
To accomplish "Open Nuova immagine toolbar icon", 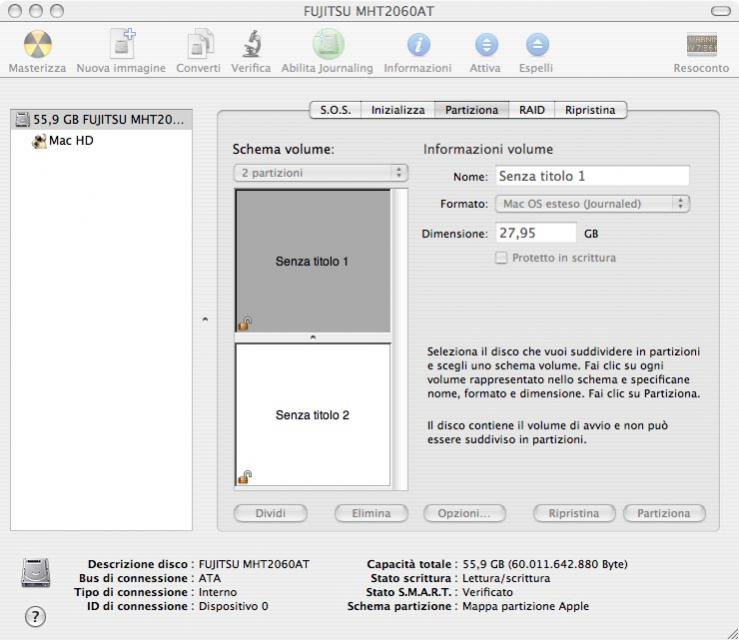I will [x=122, y=44].
